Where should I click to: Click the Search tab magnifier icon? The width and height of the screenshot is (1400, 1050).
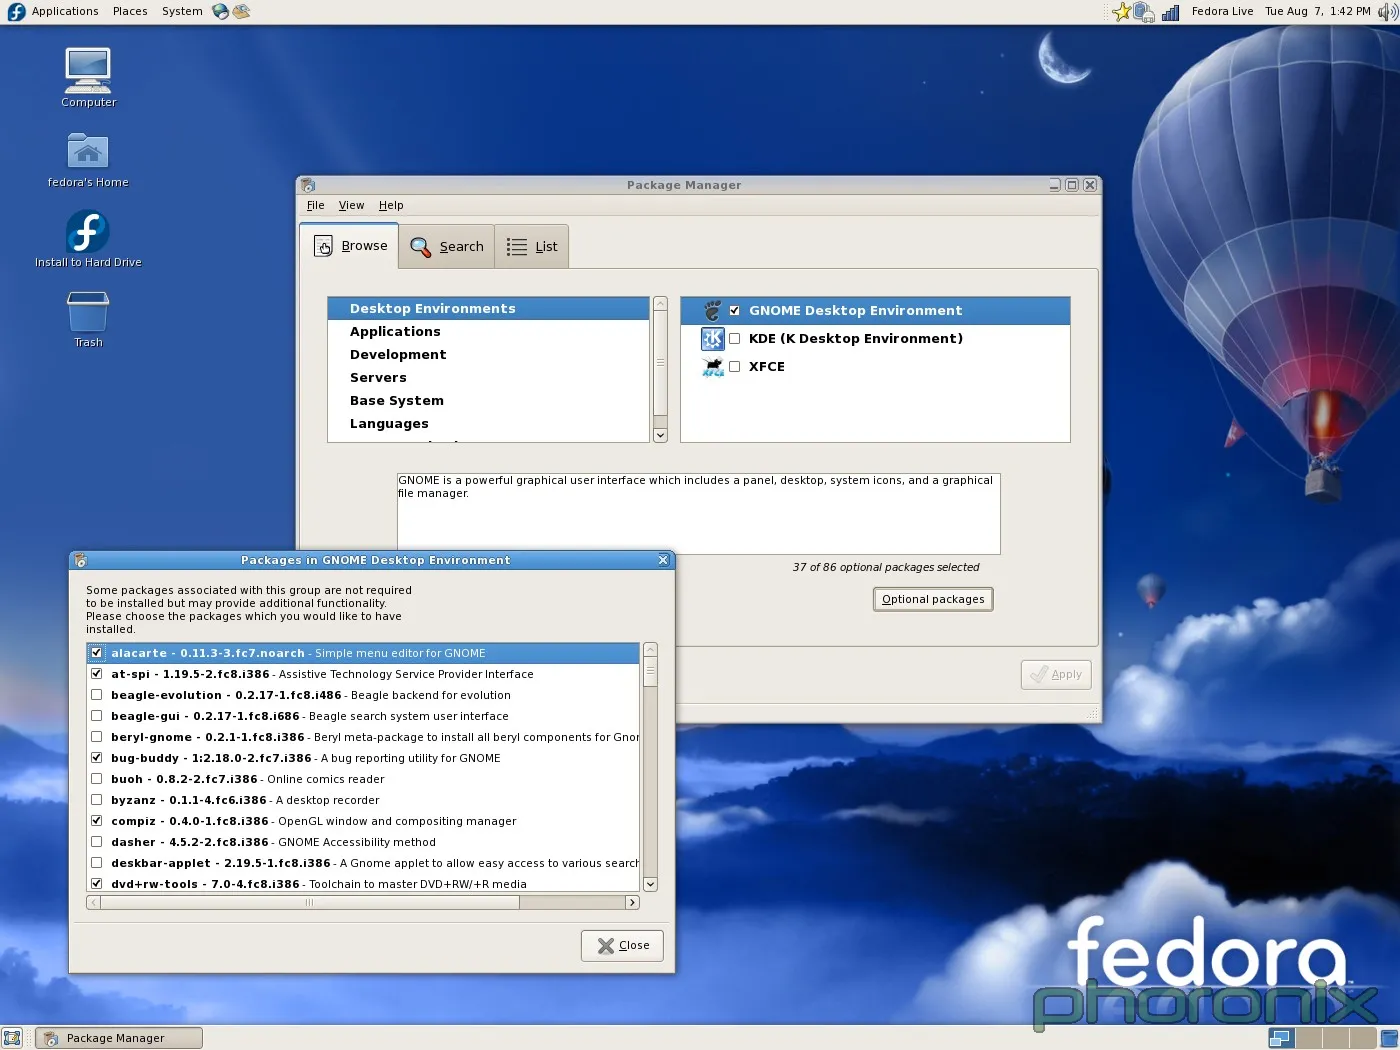420,247
